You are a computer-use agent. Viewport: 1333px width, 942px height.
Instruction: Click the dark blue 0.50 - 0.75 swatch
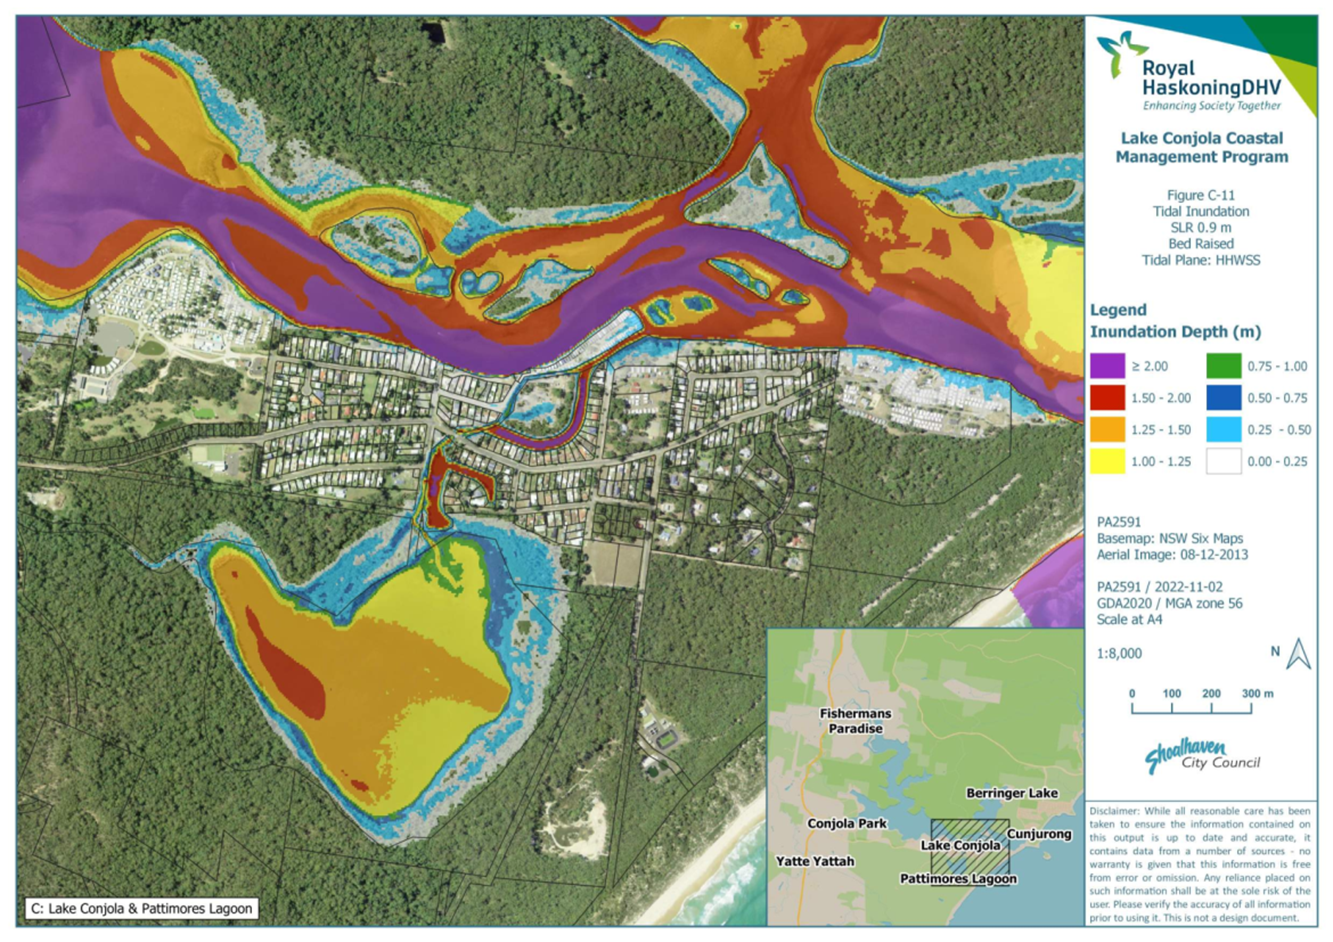pos(1223,398)
